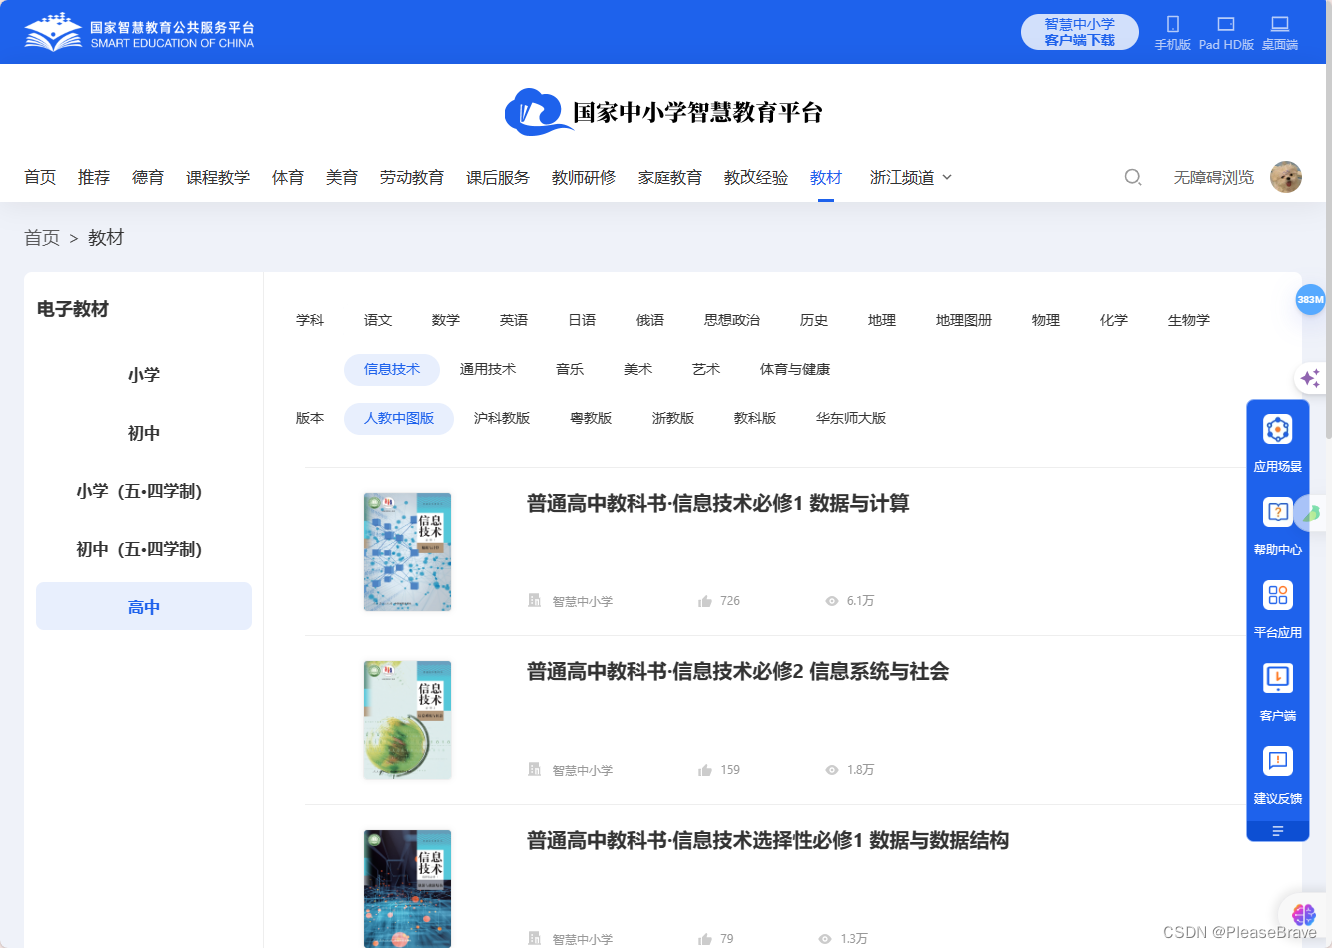Like the 必修2 信息系统与社会 textbook
The width and height of the screenshot is (1332, 948).
pos(705,770)
